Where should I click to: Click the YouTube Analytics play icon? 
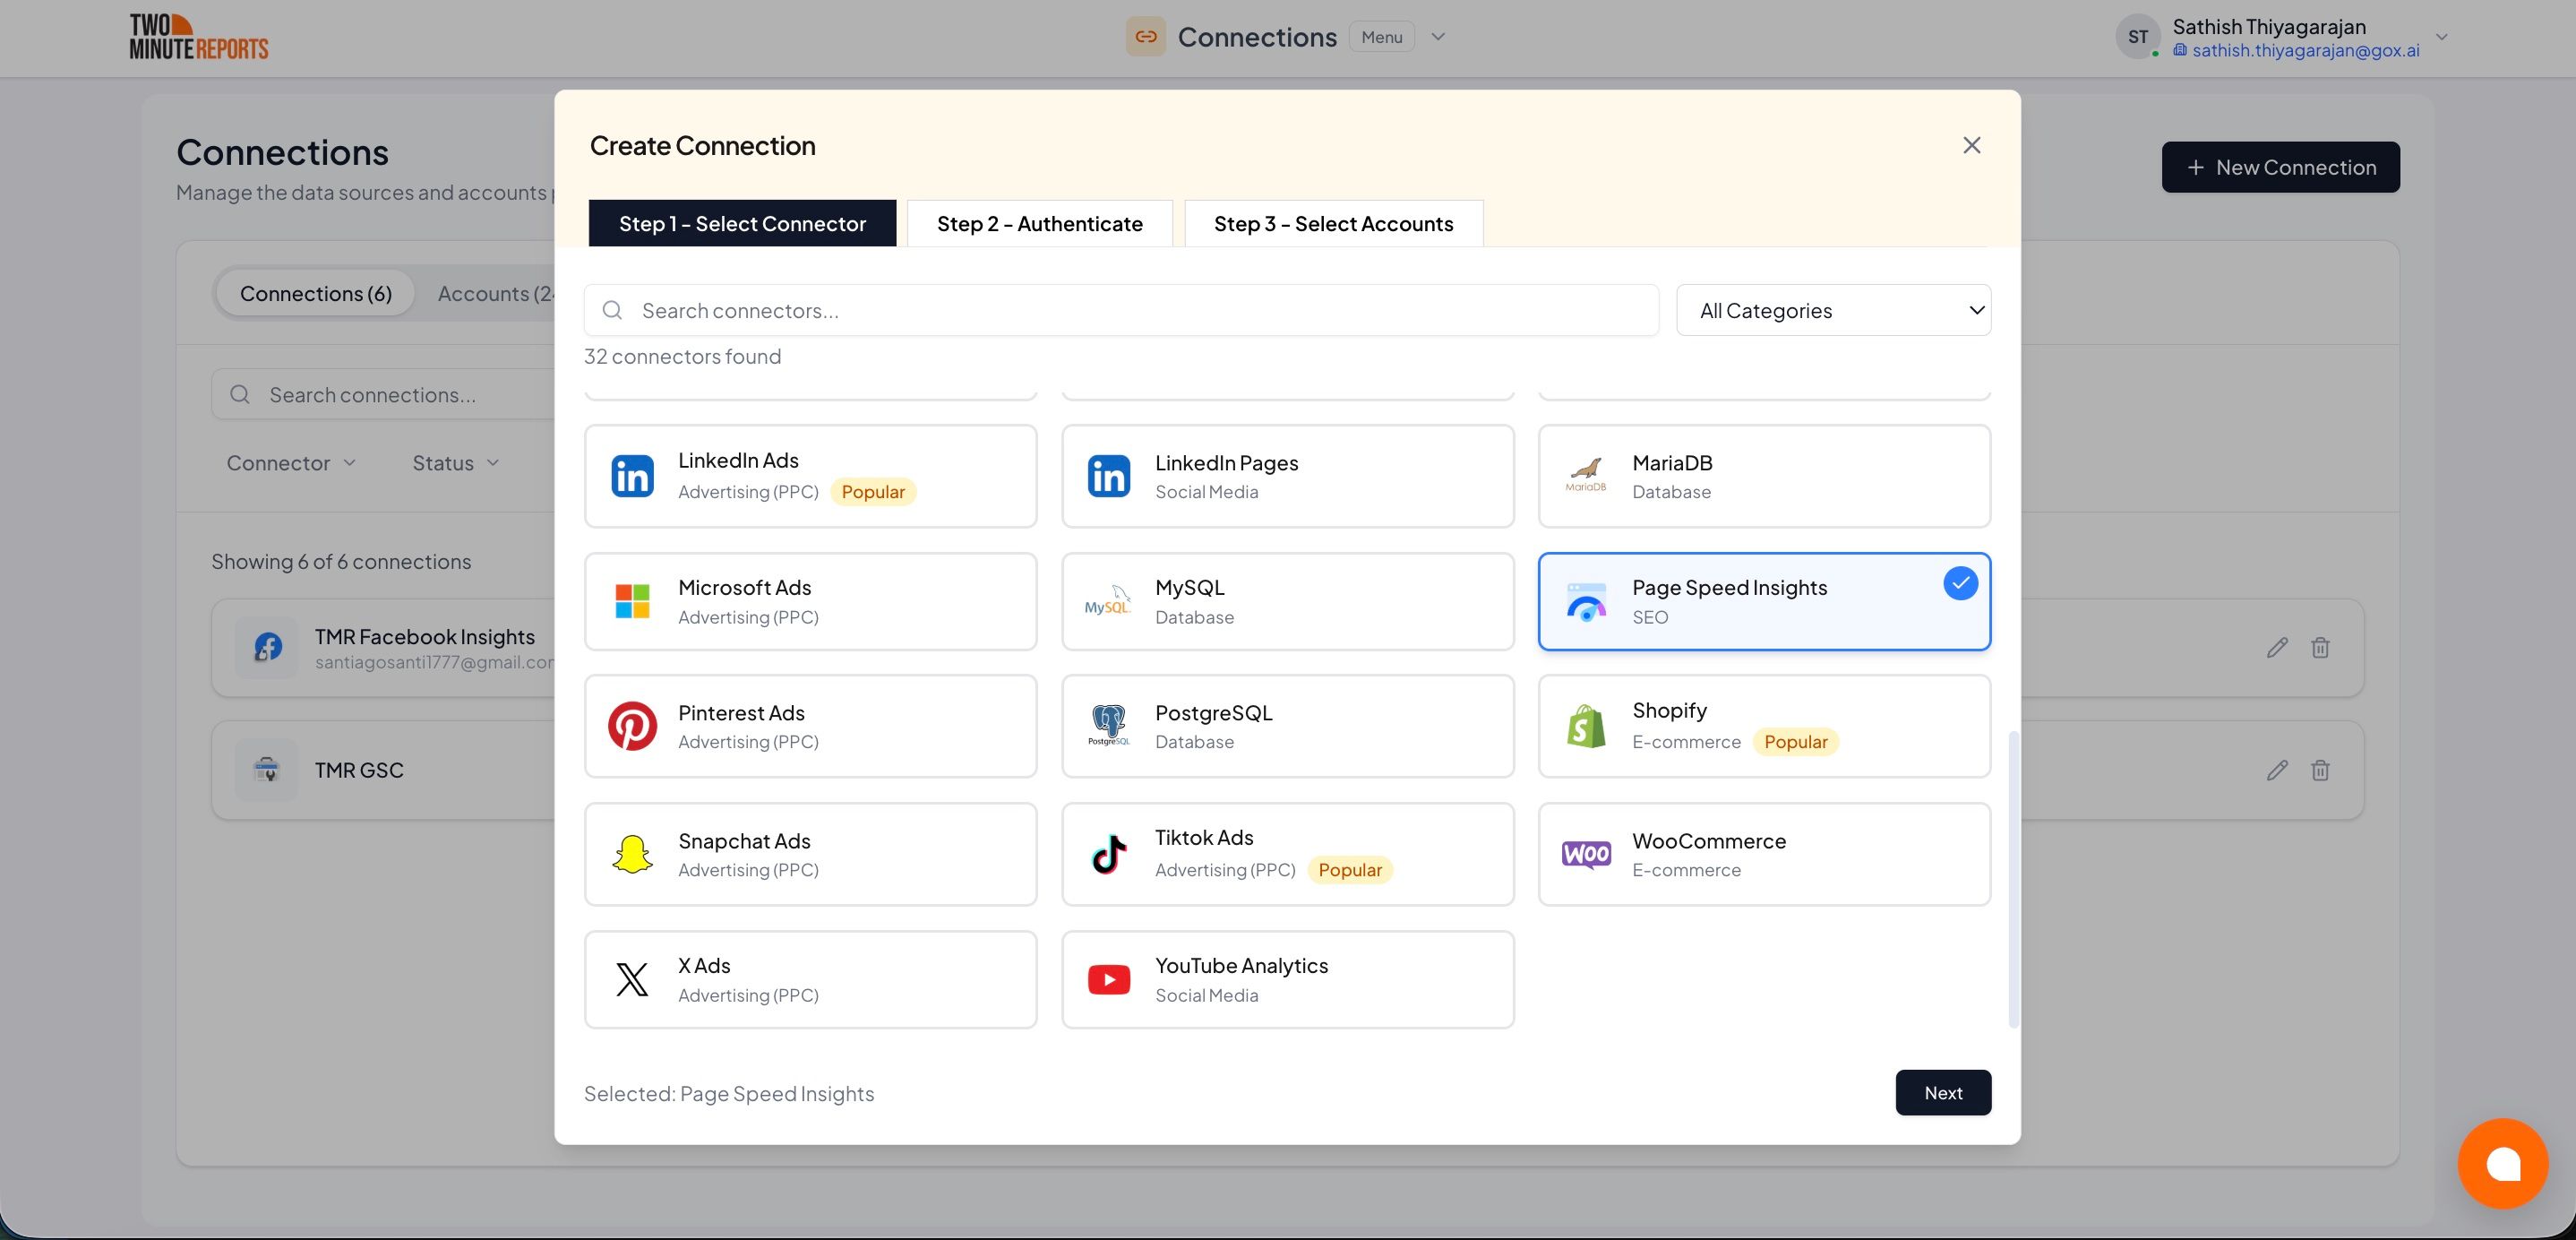pos(1108,979)
